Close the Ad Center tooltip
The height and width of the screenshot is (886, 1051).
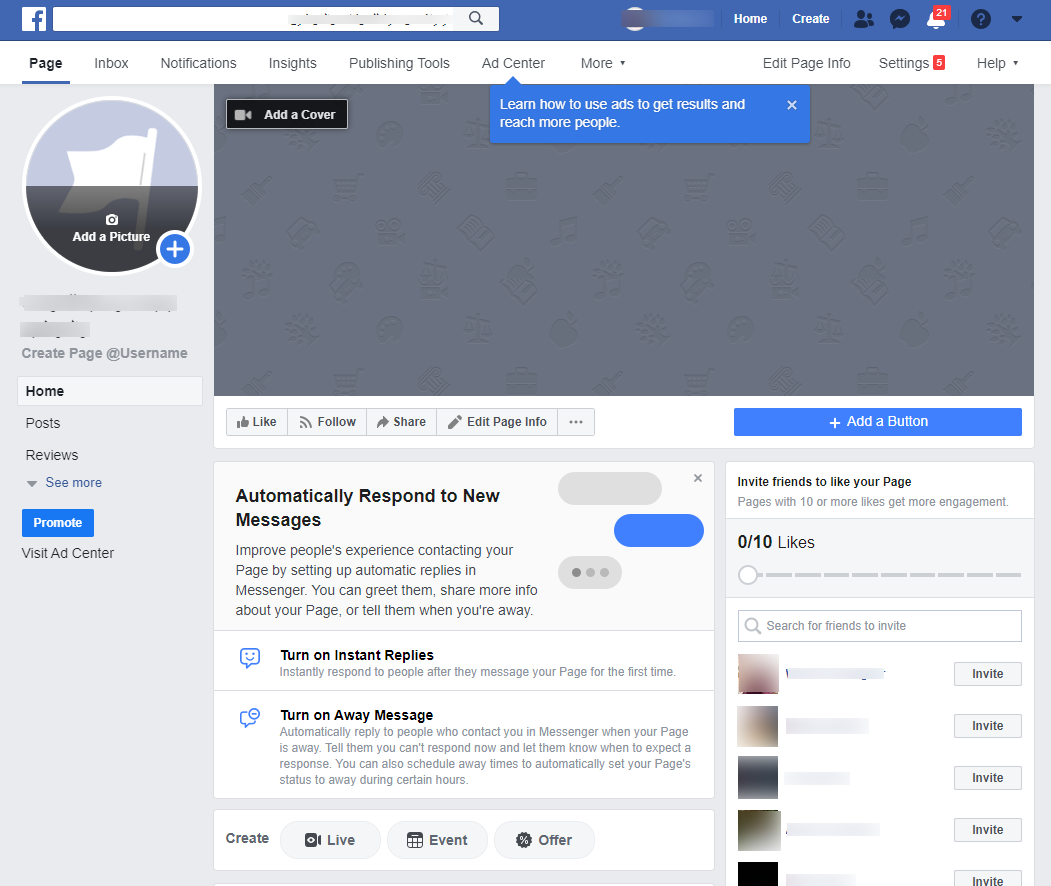[x=792, y=105]
